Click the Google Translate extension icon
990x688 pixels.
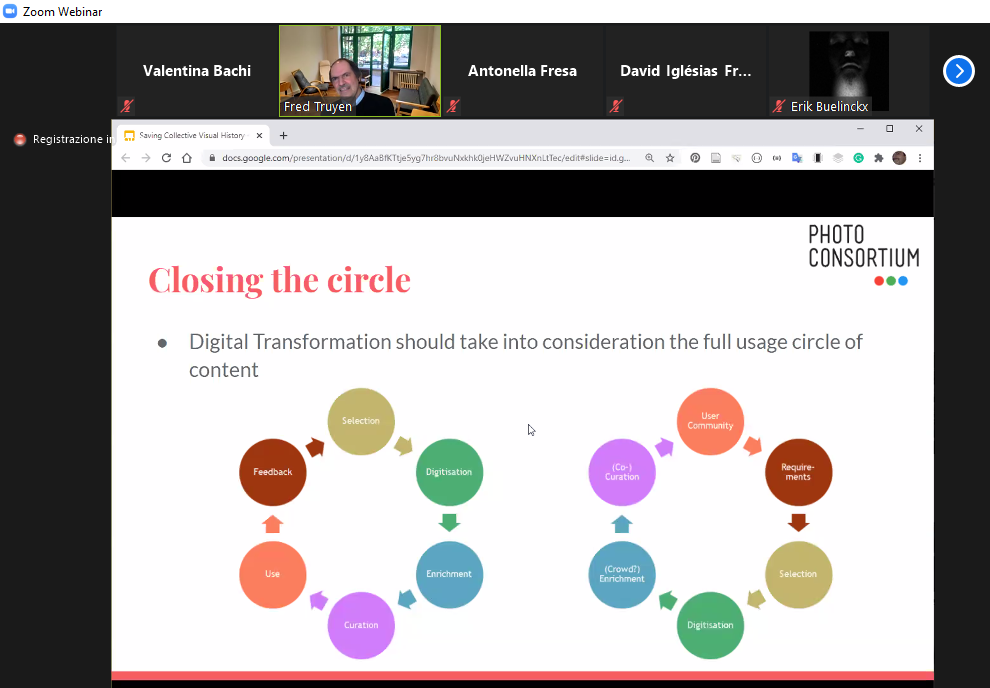(x=797, y=158)
